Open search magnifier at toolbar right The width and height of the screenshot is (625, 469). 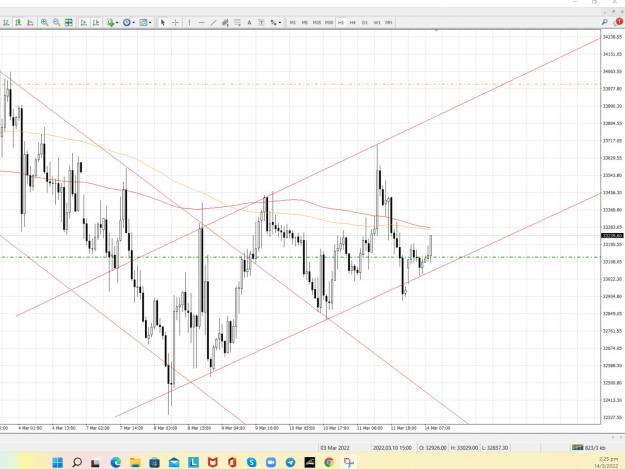[605, 22]
